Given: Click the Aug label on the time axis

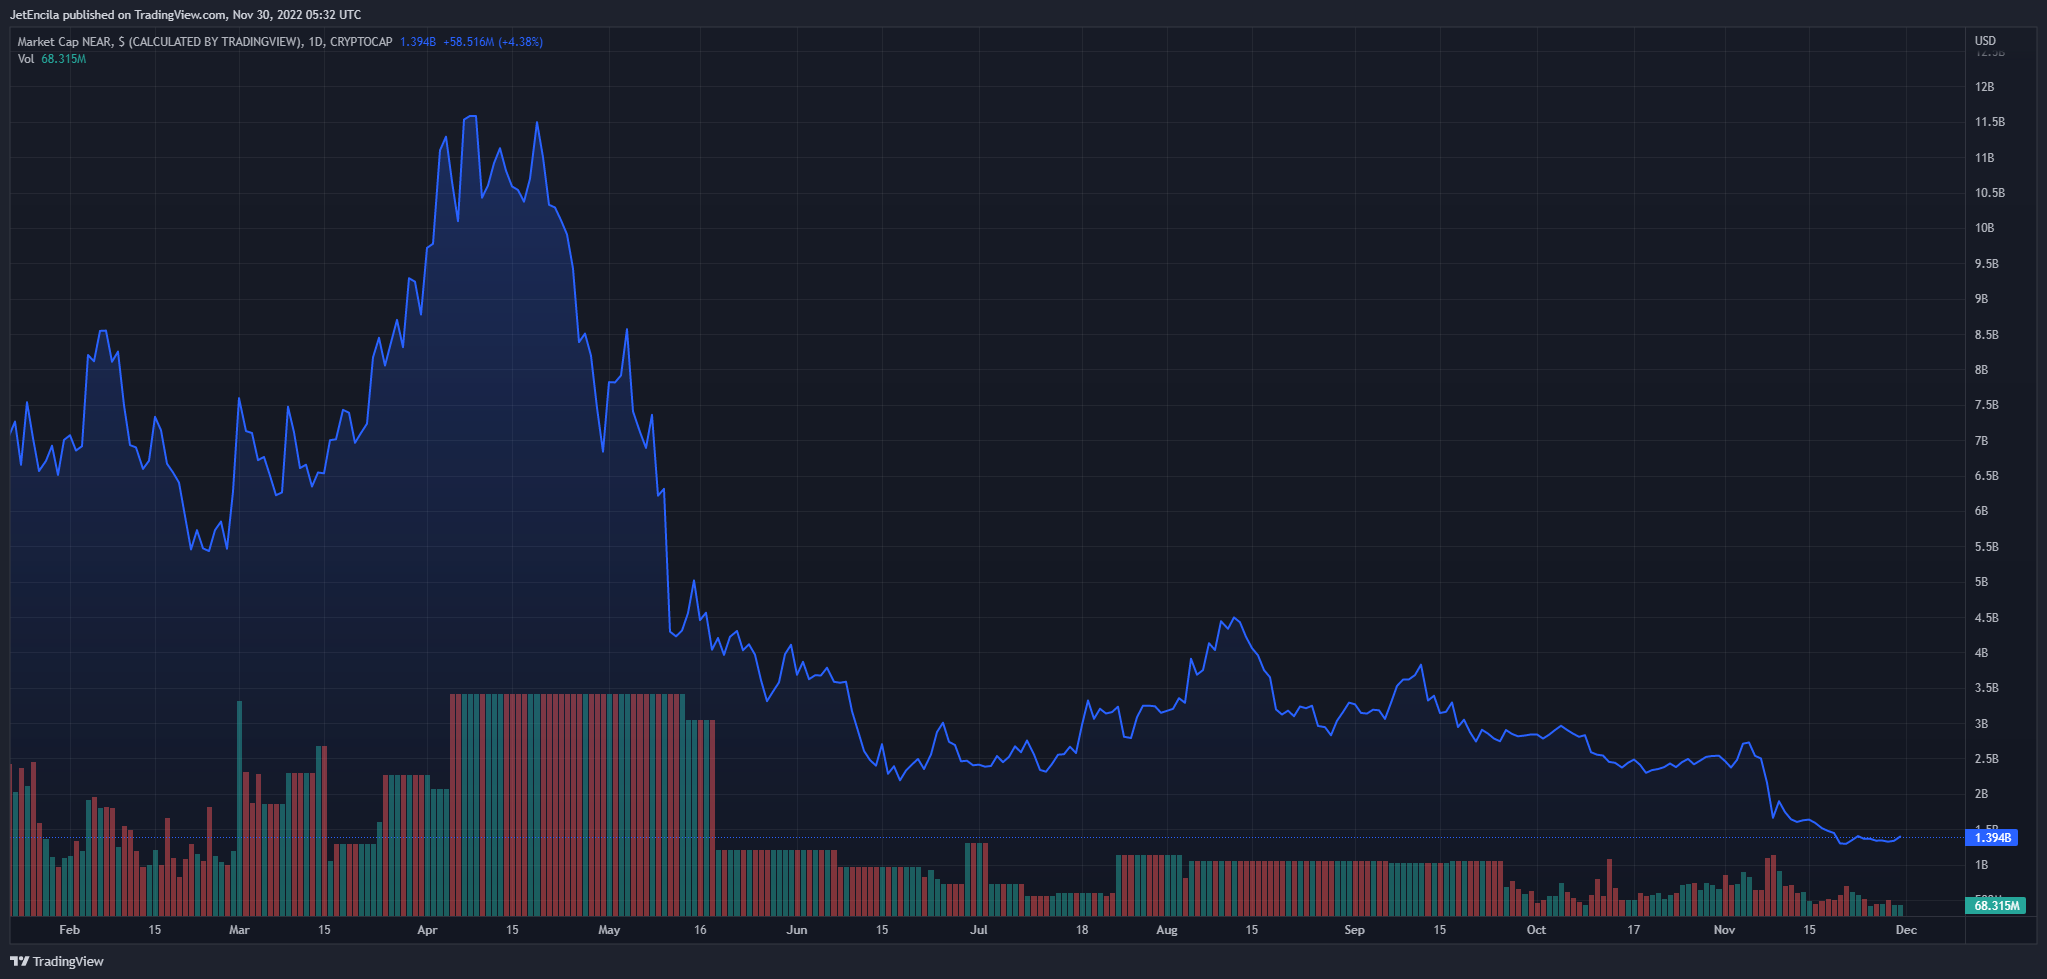Looking at the screenshot, I should (1167, 930).
